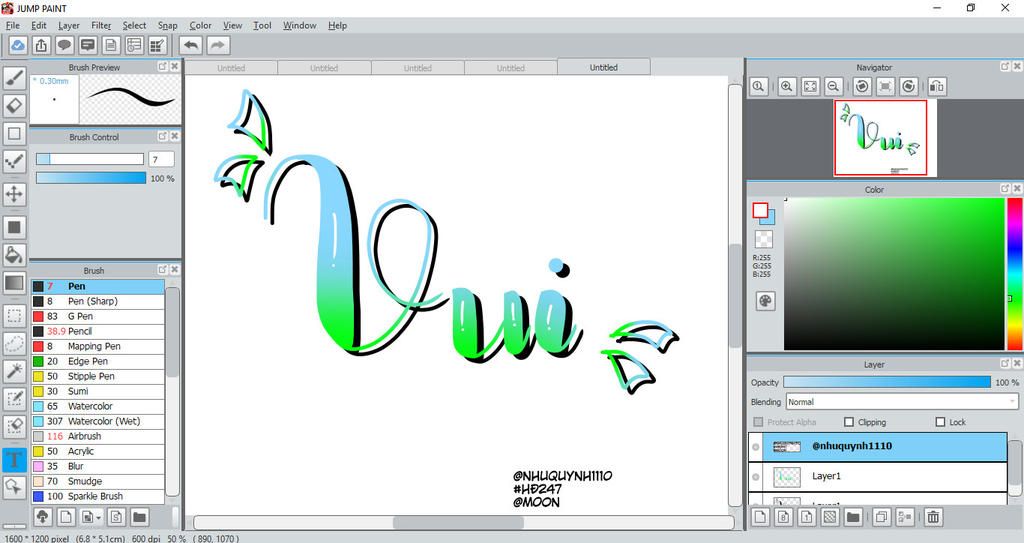
Task: Open the Layer menu
Action: 69,25
